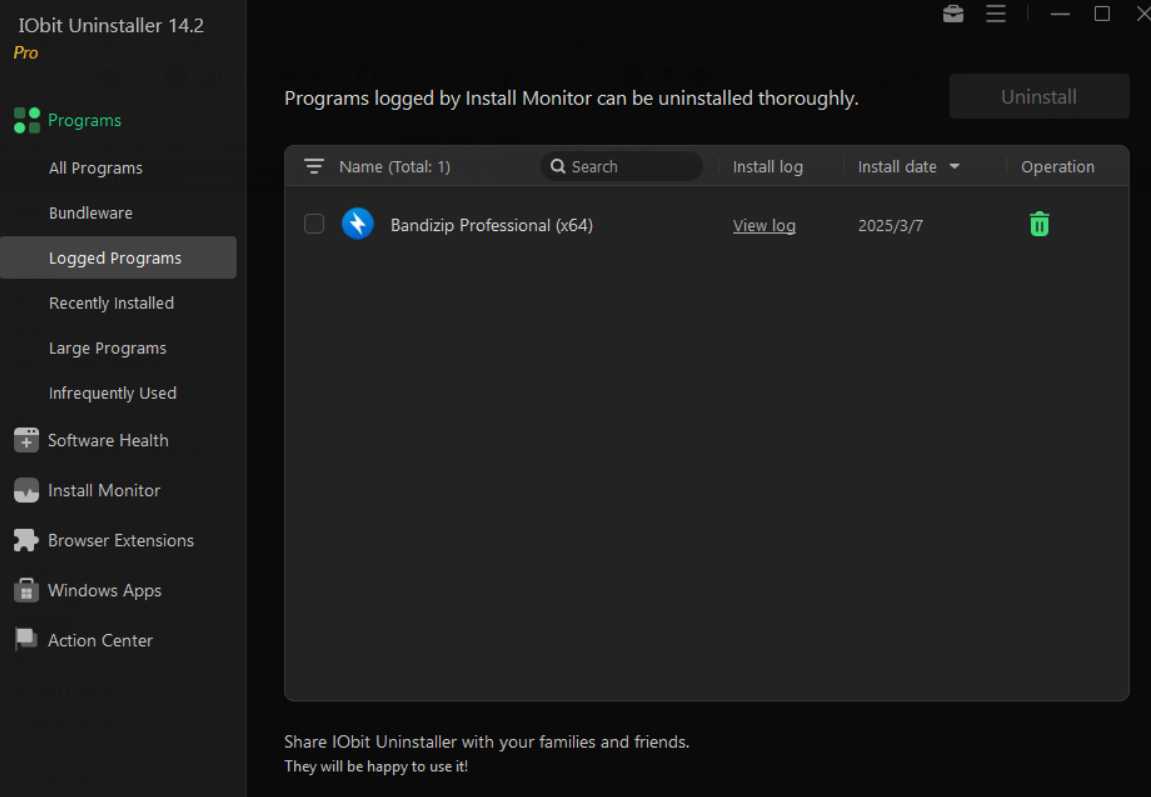Go to Large Programs
Image resolution: width=1151 pixels, height=797 pixels.
pyautogui.click(x=108, y=348)
